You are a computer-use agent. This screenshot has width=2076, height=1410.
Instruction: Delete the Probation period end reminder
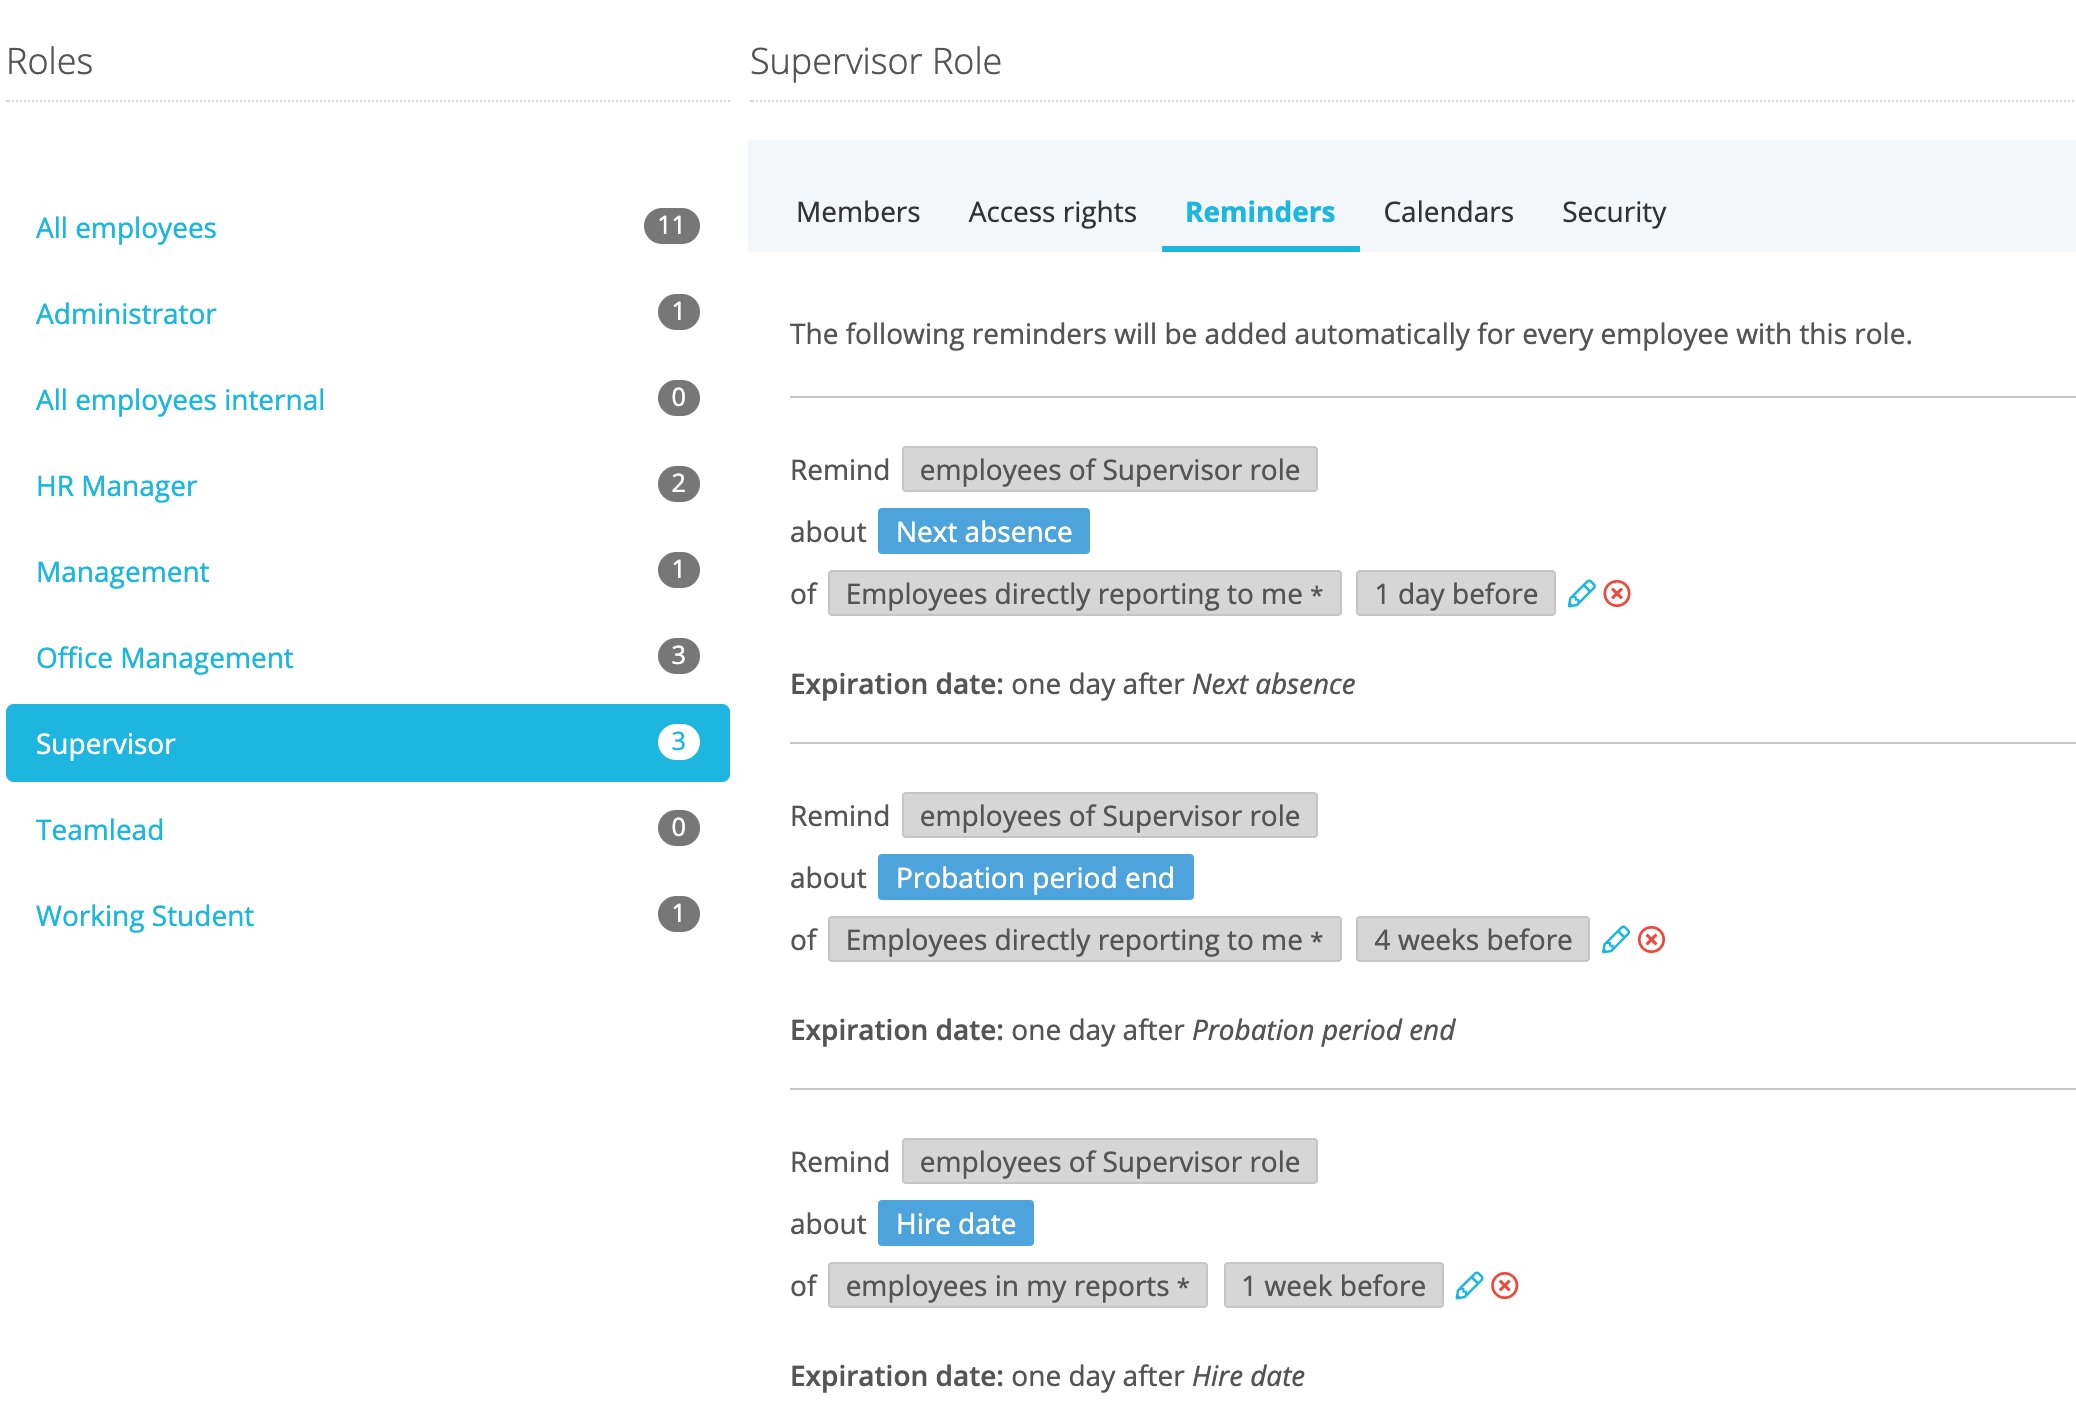point(1651,940)
